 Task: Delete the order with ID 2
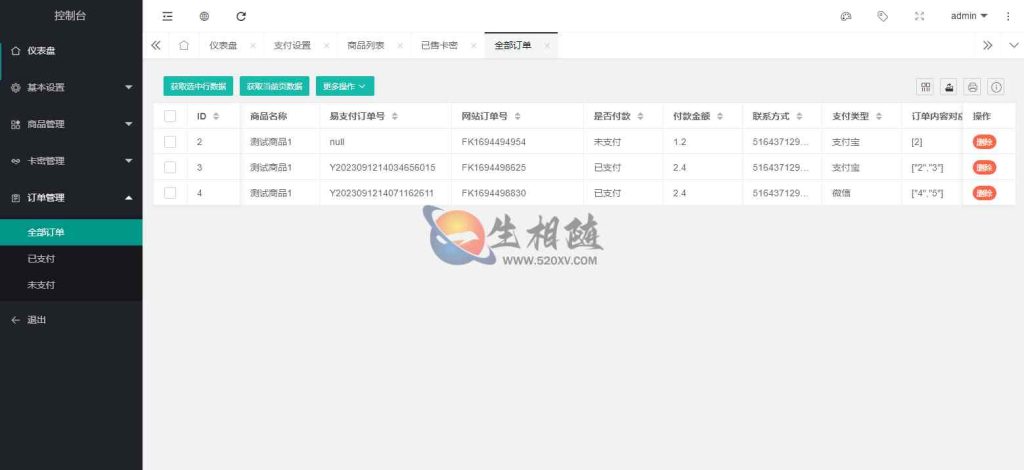click(x=984, y=142)
